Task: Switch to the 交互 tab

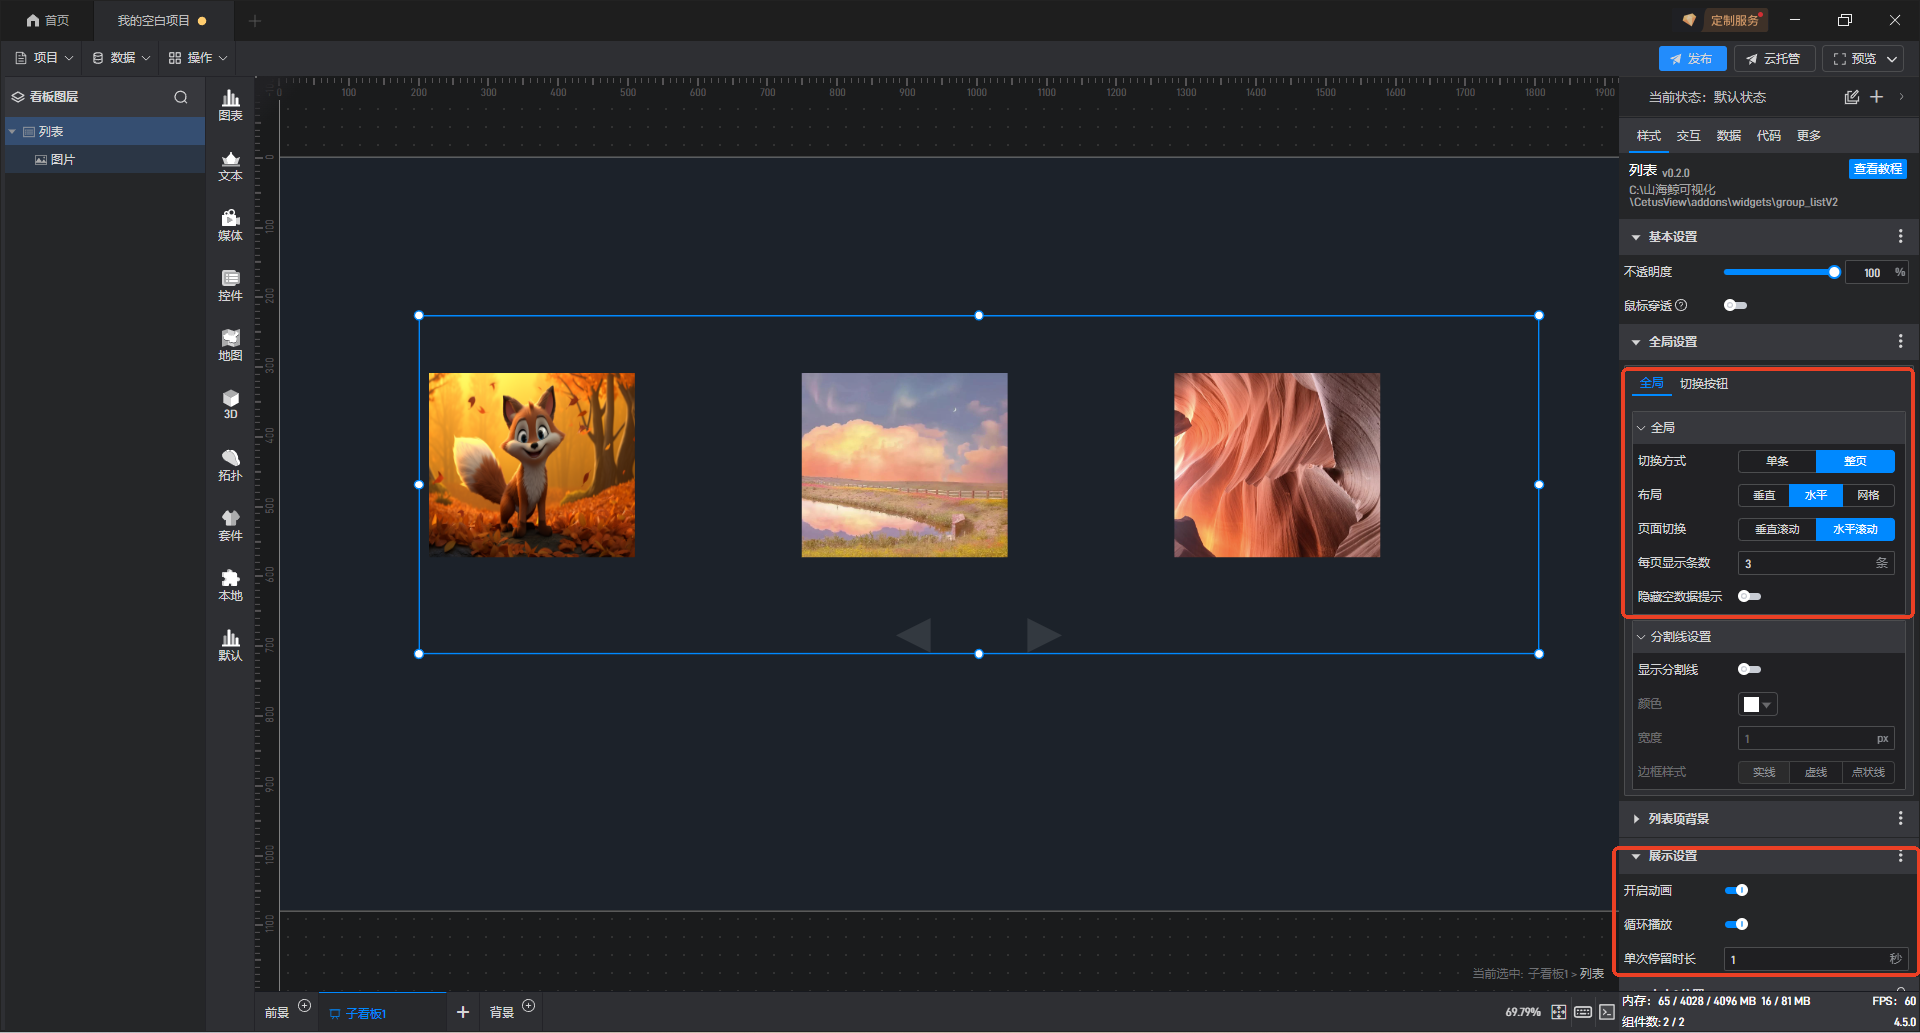Action: [x=1689, y=136]
